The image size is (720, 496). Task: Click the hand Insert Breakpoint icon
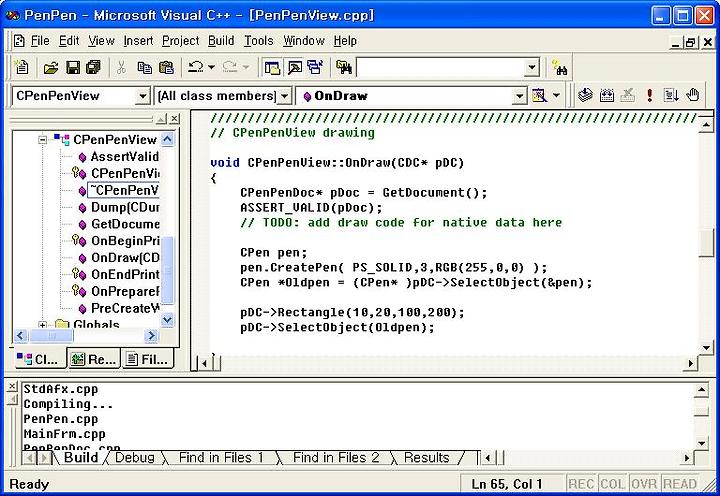692,95
